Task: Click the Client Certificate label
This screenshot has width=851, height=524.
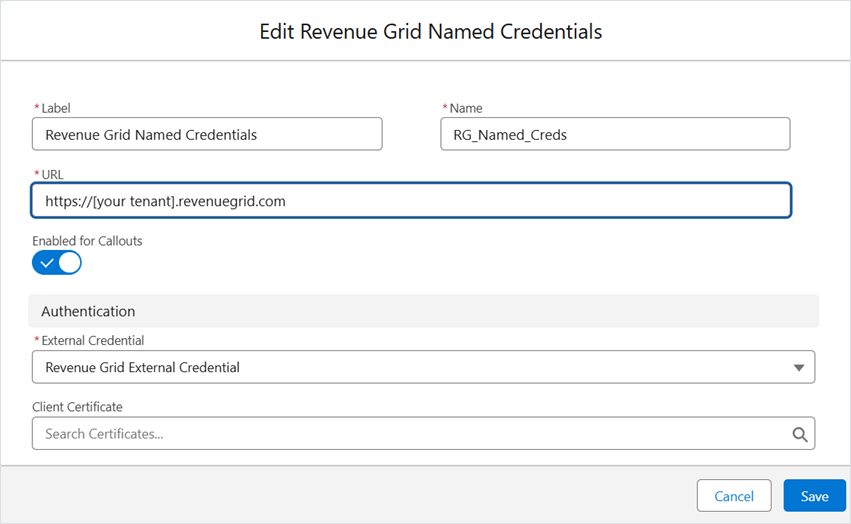Action: click(x=77, y=407)
